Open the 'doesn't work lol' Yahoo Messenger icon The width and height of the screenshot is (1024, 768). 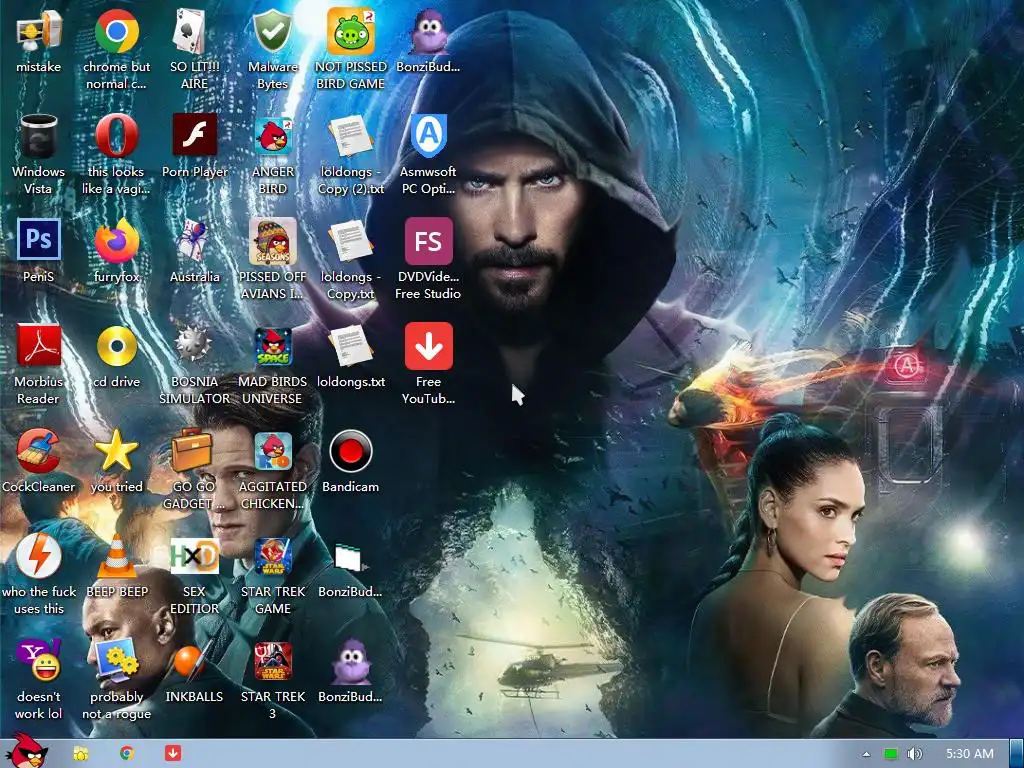coord(39,660)
